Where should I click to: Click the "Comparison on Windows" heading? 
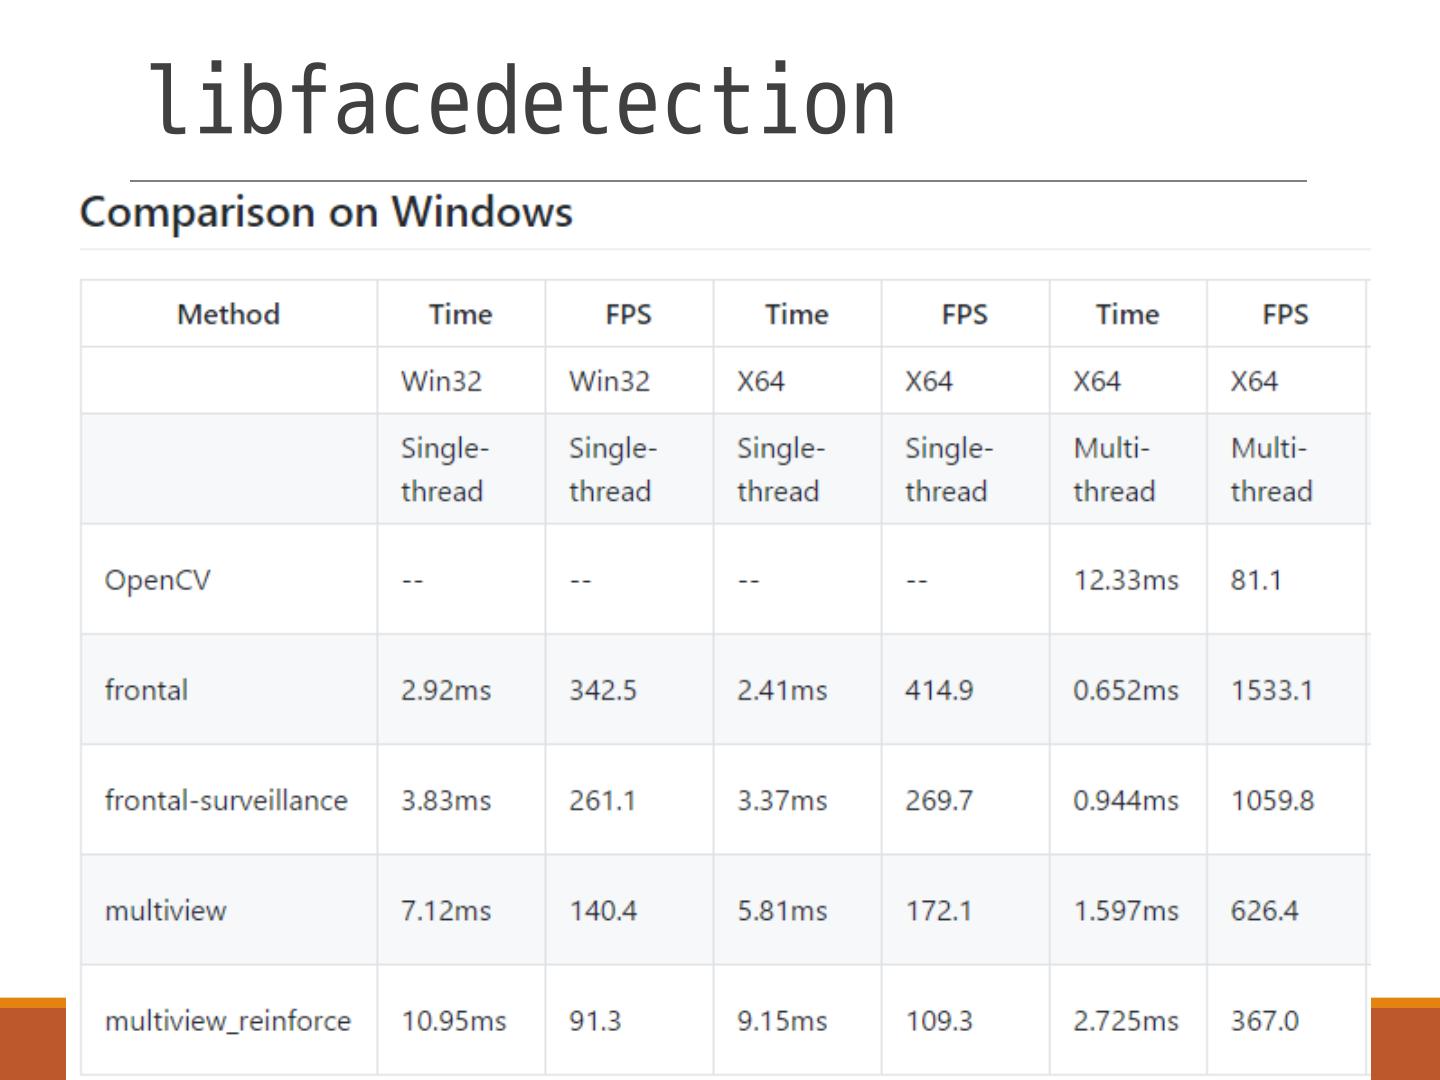pos(326,212)
